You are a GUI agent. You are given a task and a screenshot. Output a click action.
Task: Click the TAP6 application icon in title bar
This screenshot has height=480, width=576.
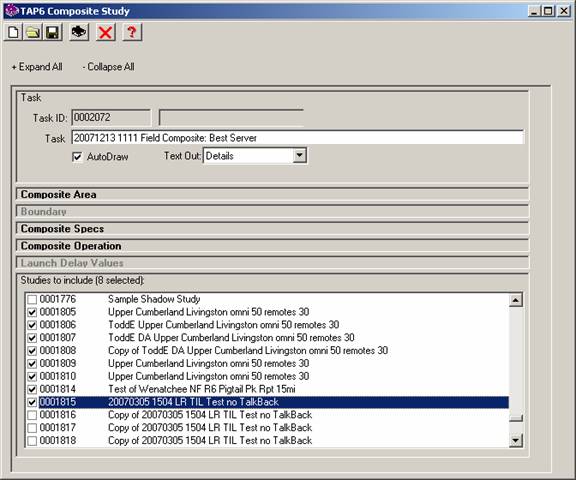[x=11, y=11]
